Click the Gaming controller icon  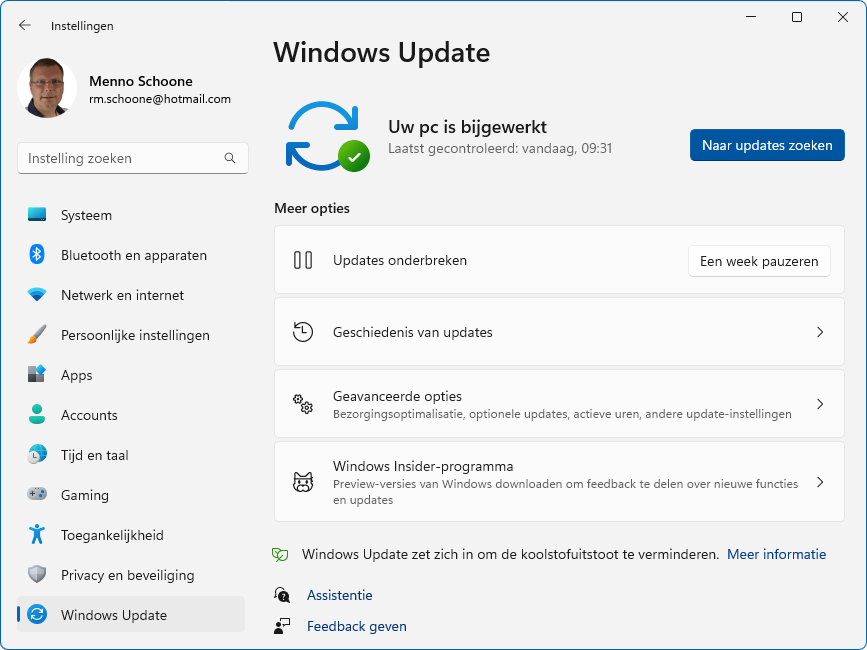pyautogui.click(x=37, y=494)
